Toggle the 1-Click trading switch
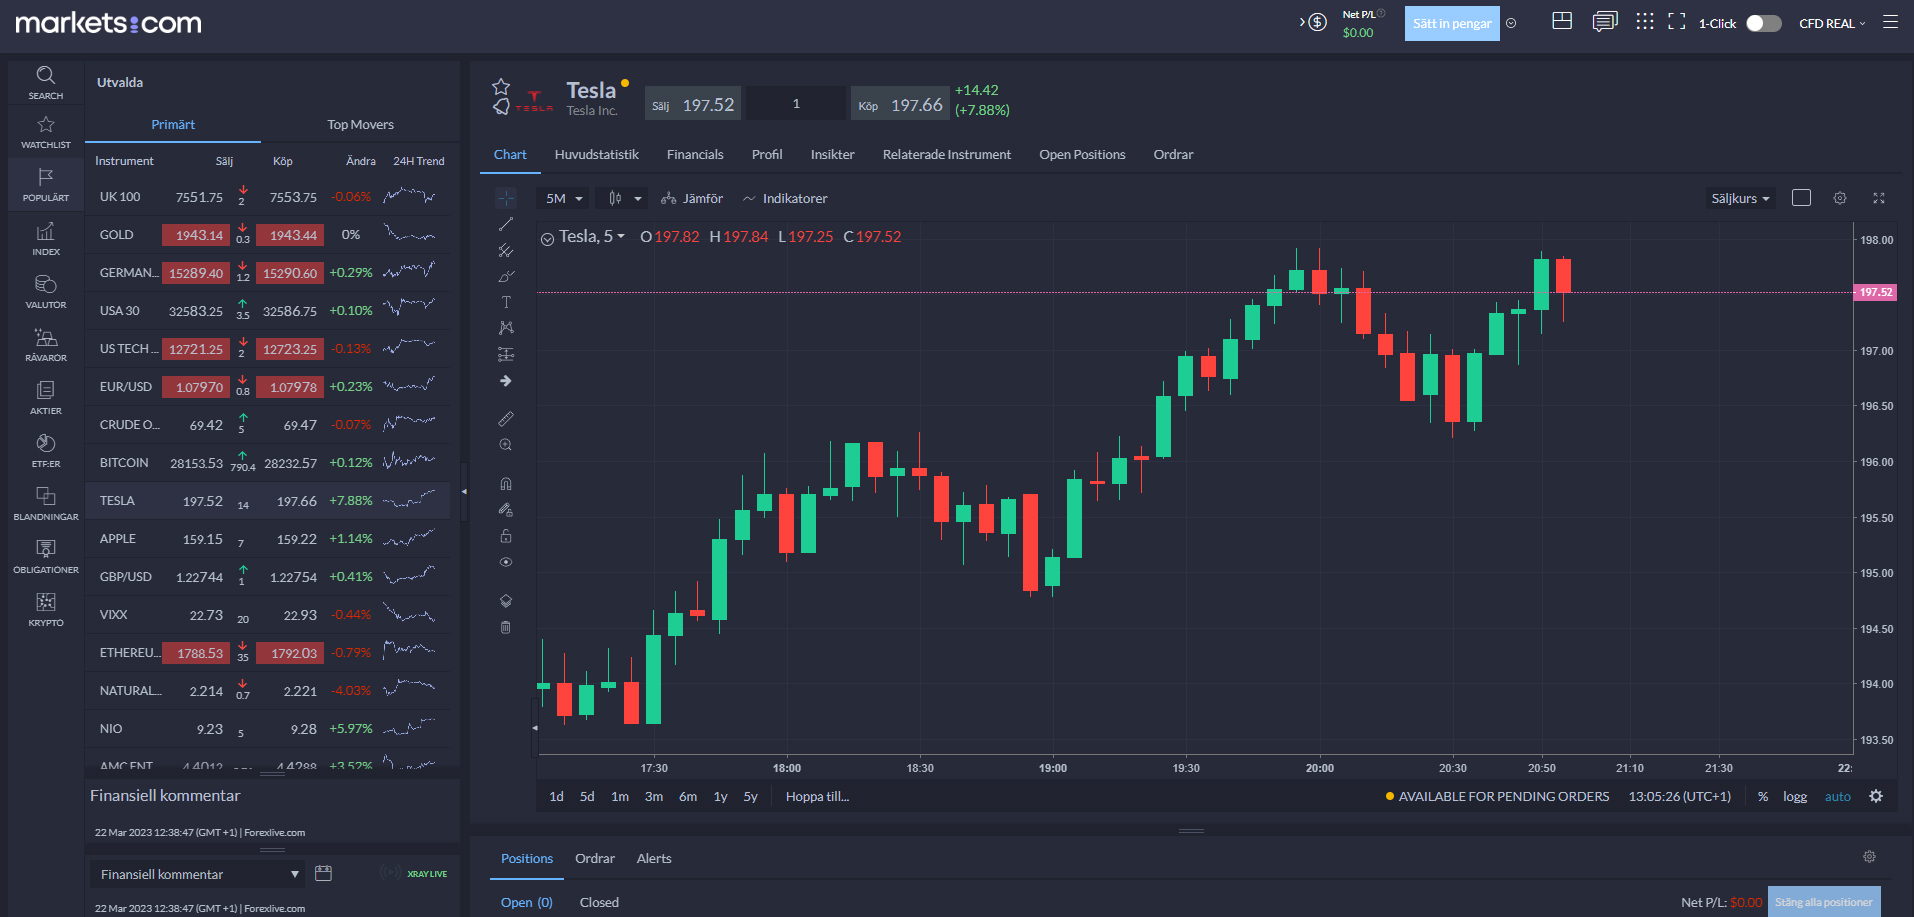The width and height of the screenshot is (1914, 917). pyautogui.click(x=1764, y=23)
